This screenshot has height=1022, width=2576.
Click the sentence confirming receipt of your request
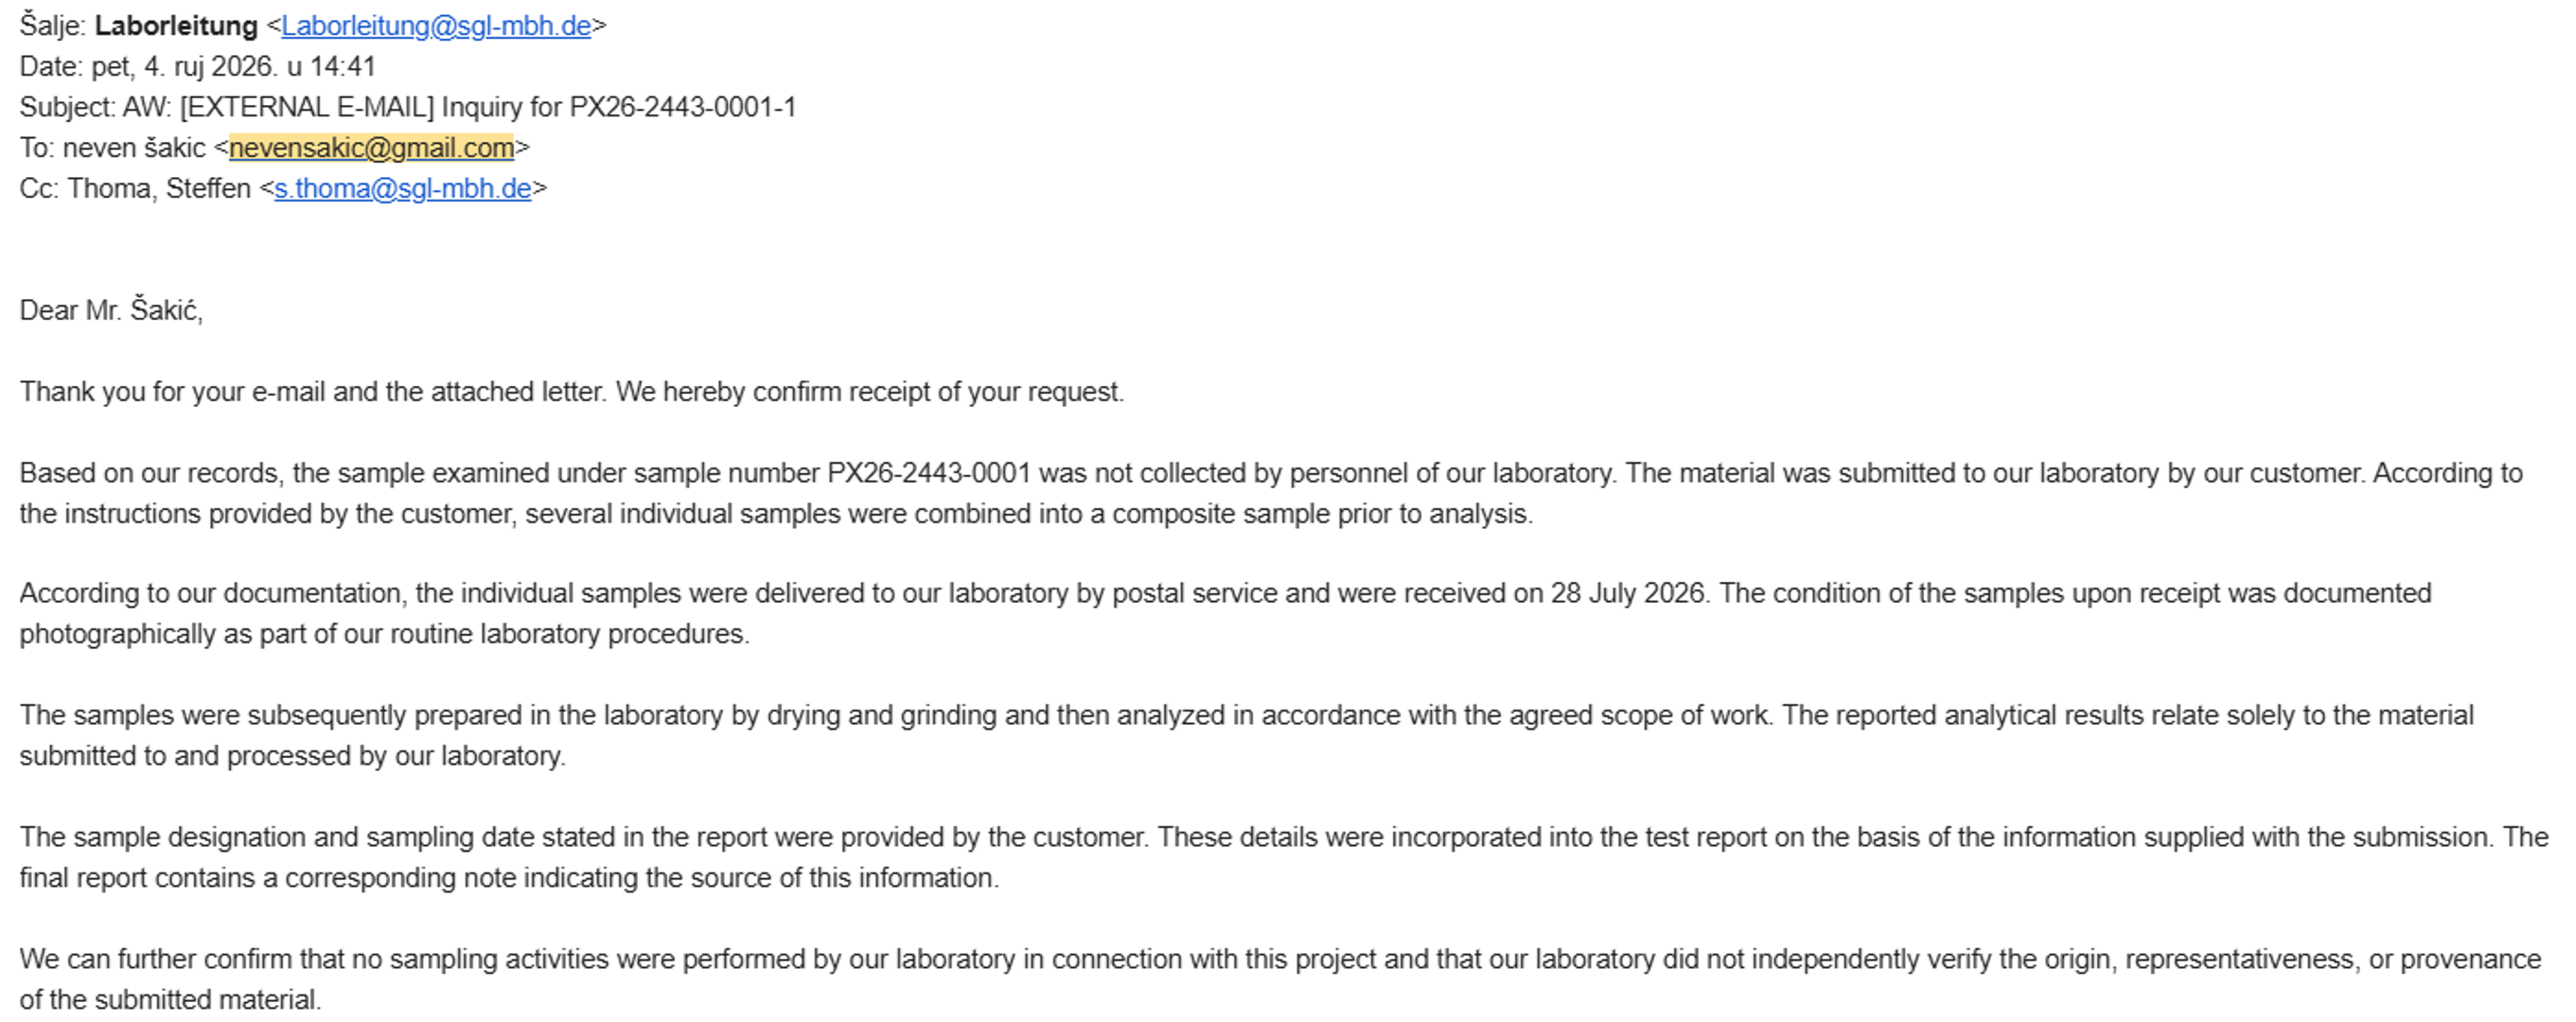870,392
